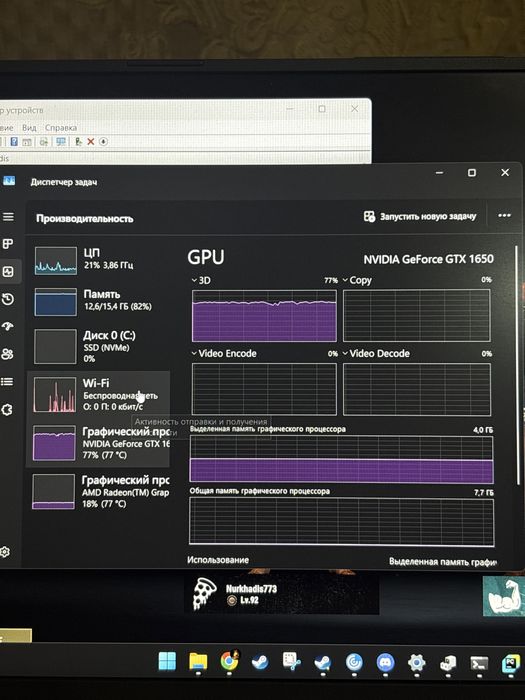This screenshot has width=525, height=700.
Task: Click the Использование label at the bottom
Action: (218, 560)
